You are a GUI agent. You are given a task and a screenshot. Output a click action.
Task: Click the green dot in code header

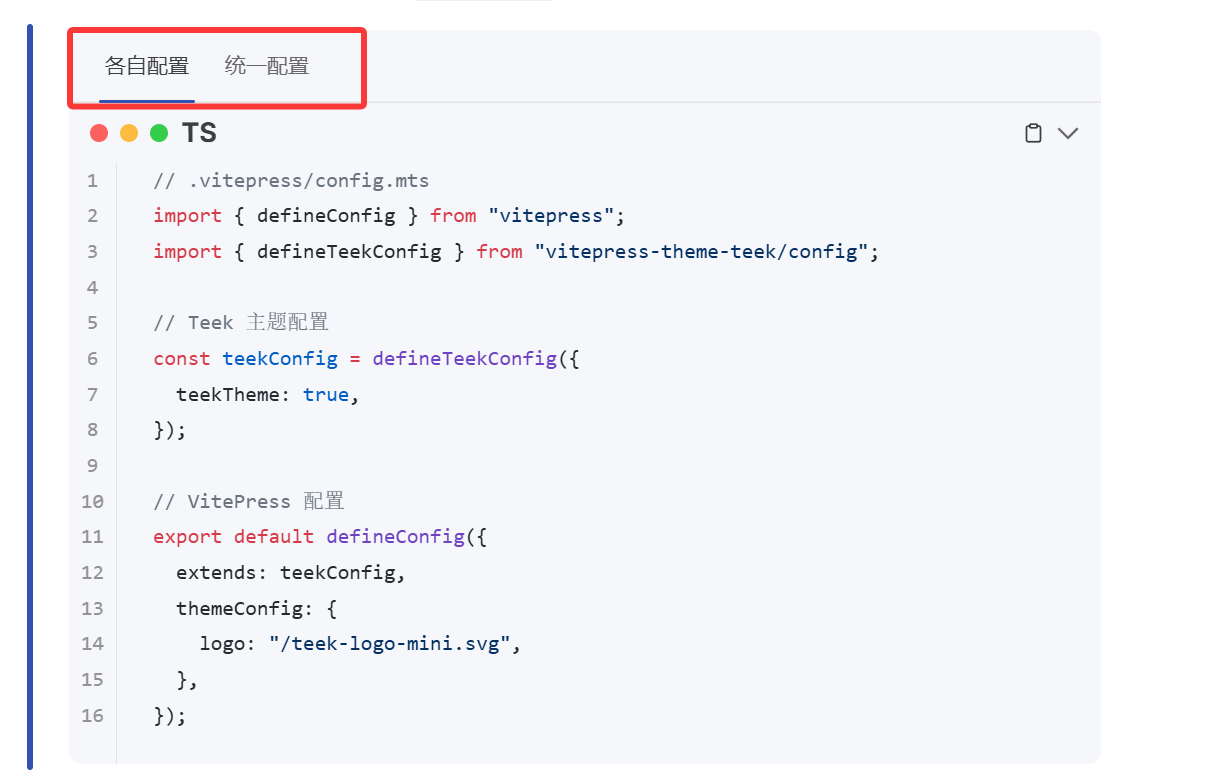tap(159, 133)
